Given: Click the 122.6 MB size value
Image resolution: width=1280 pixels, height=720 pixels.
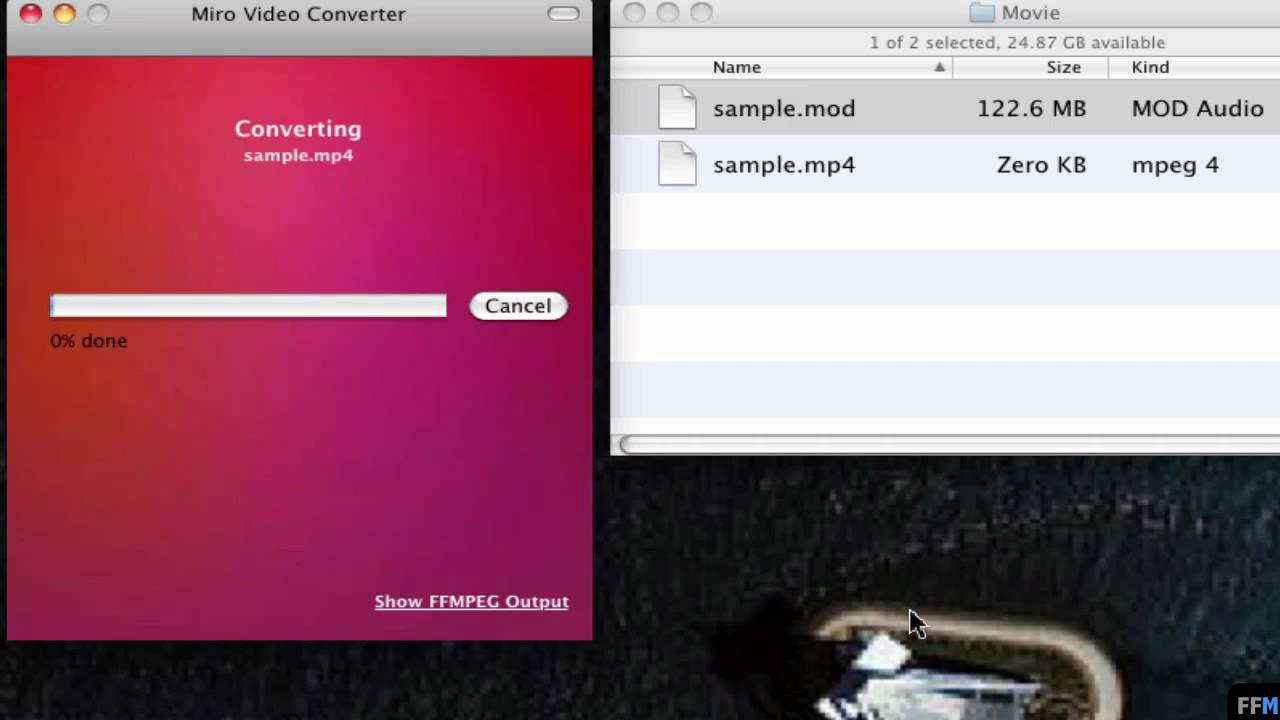Looking at the screenshot, I should pyautogui.click(x=1031, y=108).
